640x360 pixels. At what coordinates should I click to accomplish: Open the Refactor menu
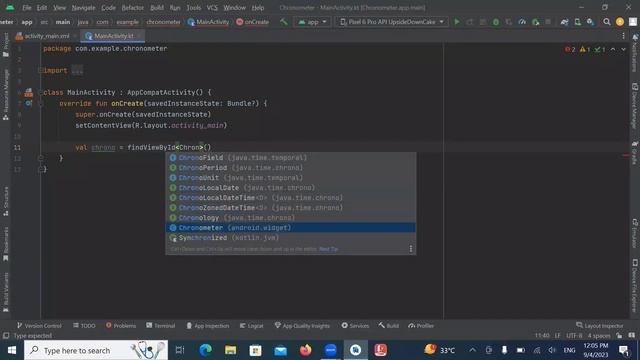point(133,8)
